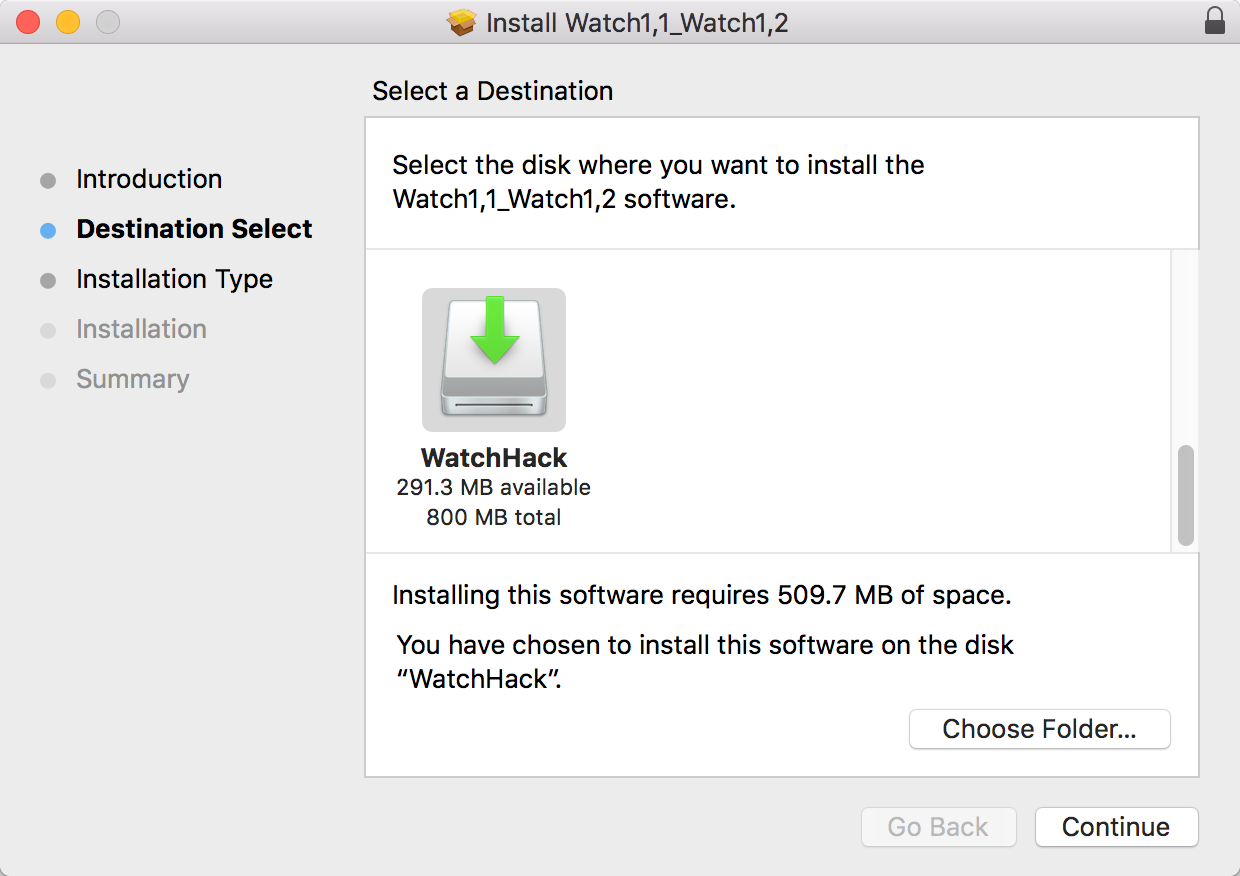The height and width of the screenshot is (876, 1240).
Task: Click the blue bullet beside Destination Select
Action: click(48, 230)
